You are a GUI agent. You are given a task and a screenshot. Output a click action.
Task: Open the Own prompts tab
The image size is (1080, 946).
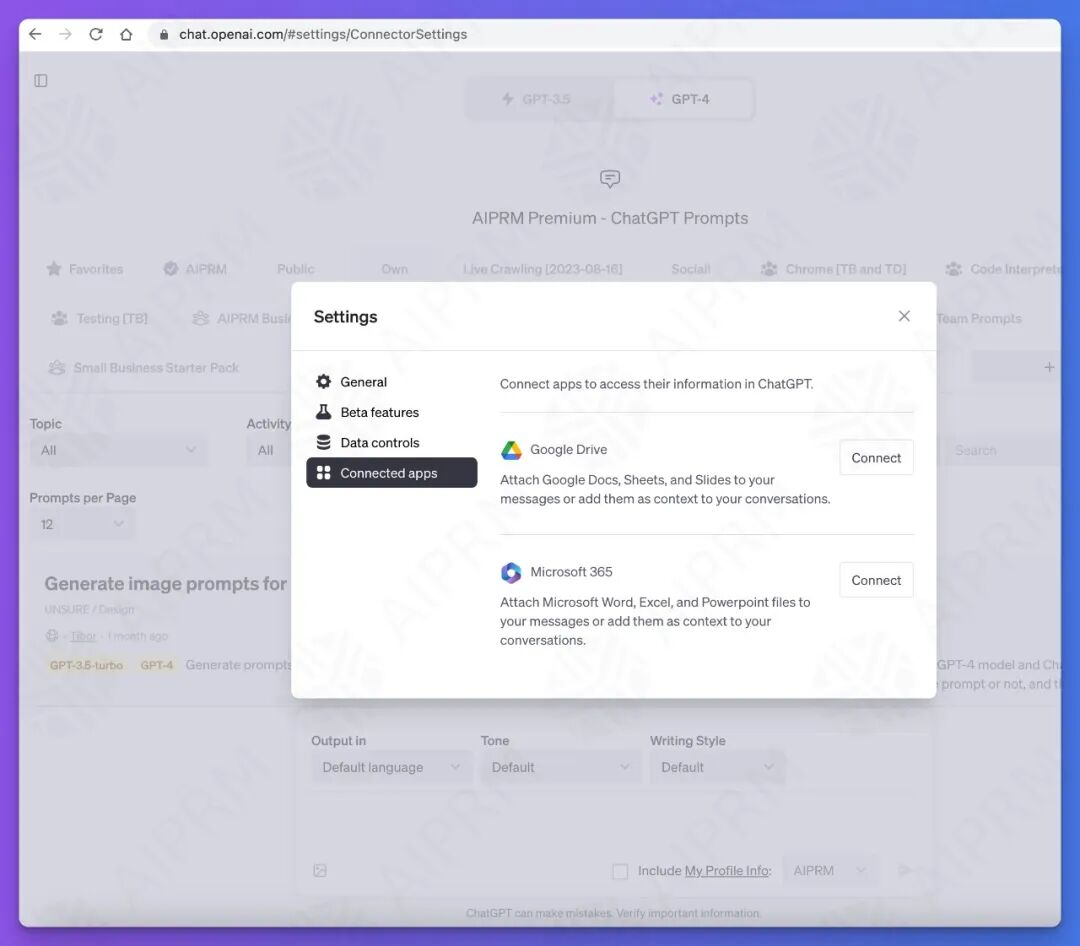[395, 269]
